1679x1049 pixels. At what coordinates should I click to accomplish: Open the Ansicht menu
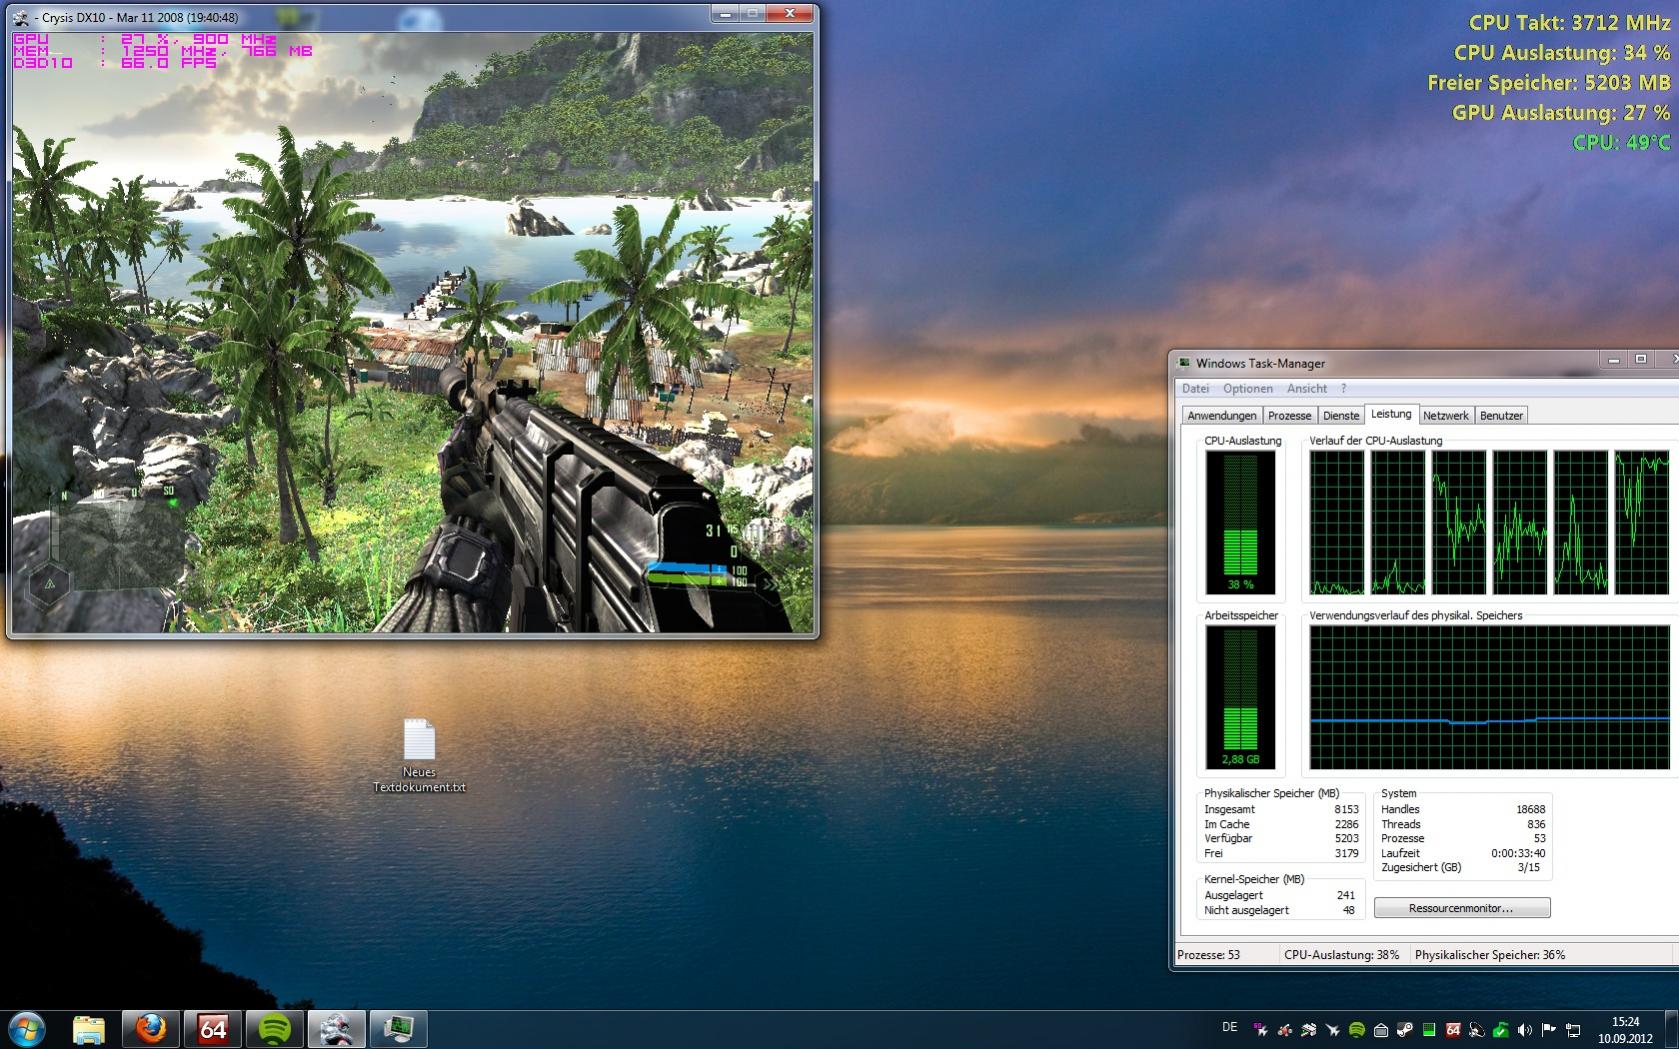(1307, 388)
